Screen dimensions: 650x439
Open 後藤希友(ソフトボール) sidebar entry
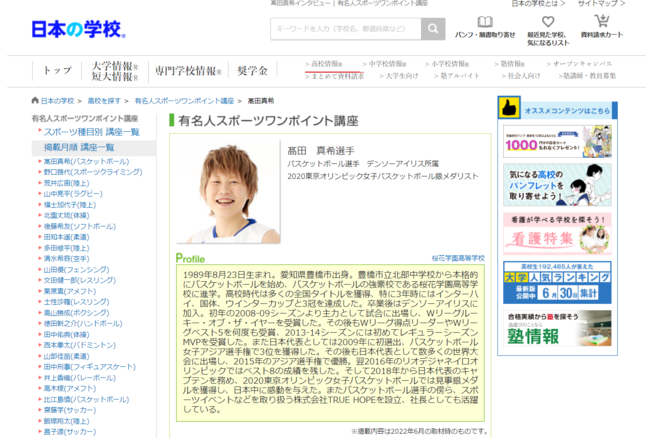[x=80, y=226]
